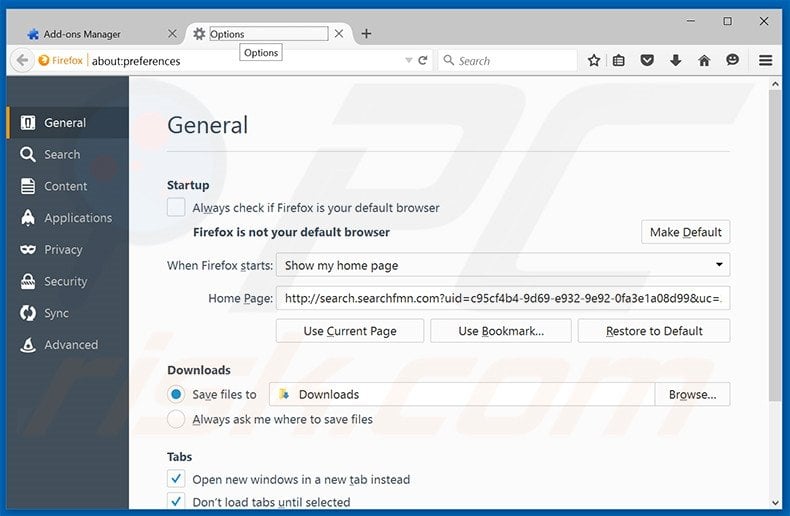
Task: Open a new tab with plus
Action: [x=366, y=34]
